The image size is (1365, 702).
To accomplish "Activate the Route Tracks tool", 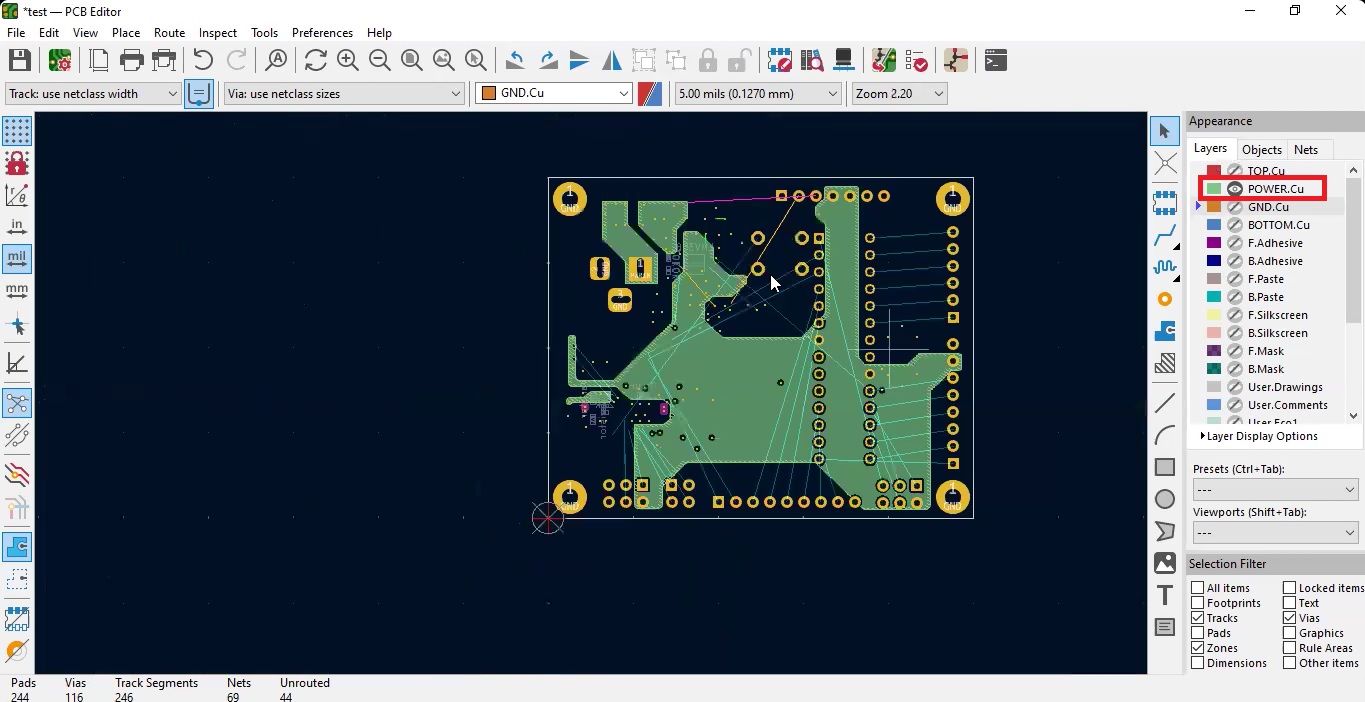I will pos(1165,236).
